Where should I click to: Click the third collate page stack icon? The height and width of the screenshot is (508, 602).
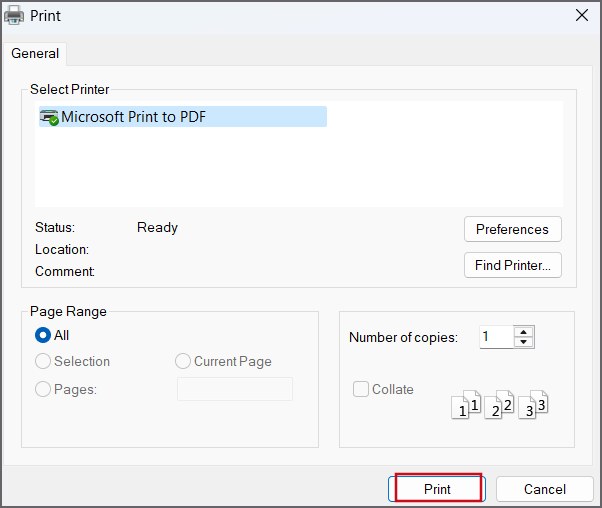click(x=533, y=405)
